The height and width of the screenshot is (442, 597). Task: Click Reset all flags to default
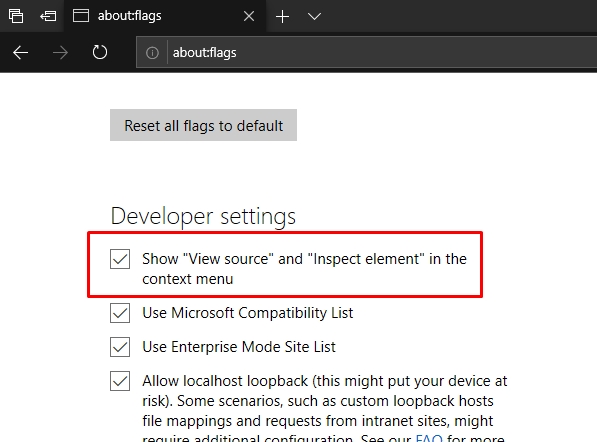pyautogui.click(x=203, y=125)
